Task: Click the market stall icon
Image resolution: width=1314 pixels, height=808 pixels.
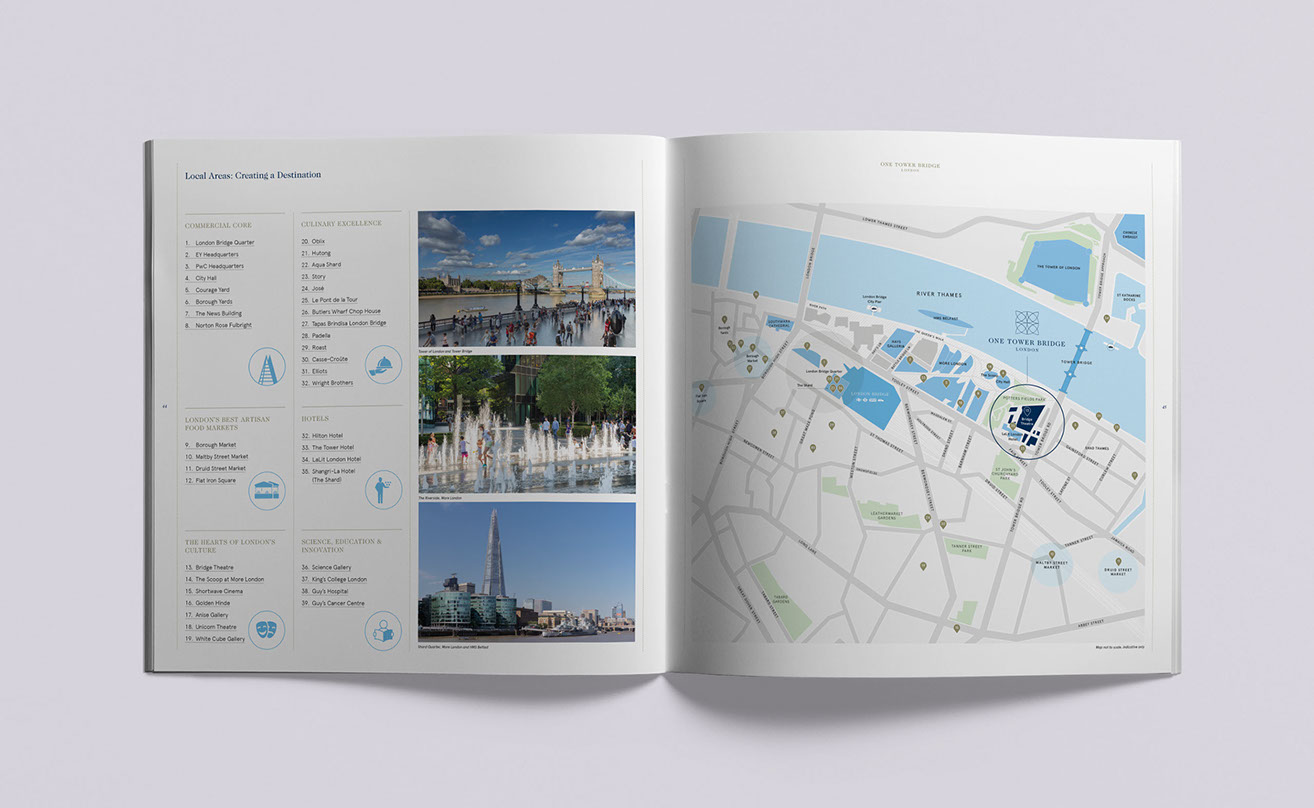Action: (x=266, y=491)
